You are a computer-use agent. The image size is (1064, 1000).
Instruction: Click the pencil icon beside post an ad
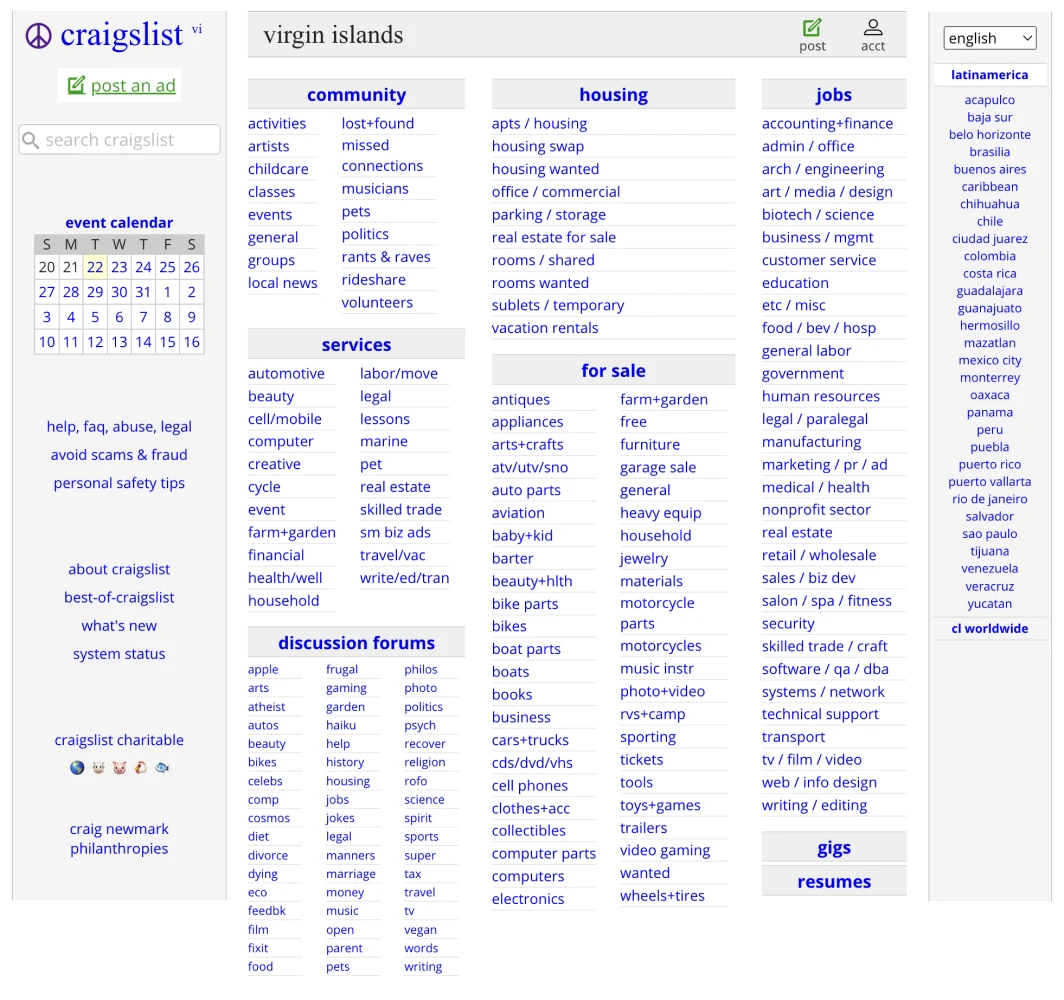(77, 85)
